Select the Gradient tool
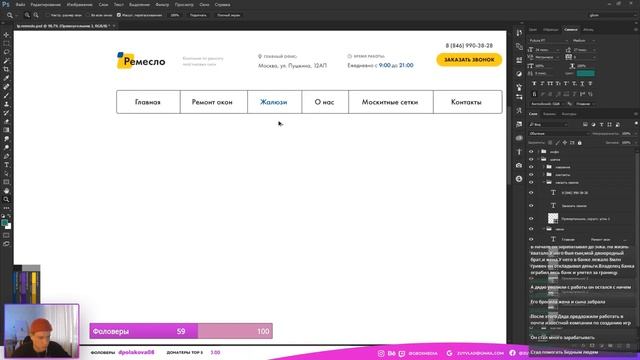Screen dimensions: 640x360 pos(6,130)
